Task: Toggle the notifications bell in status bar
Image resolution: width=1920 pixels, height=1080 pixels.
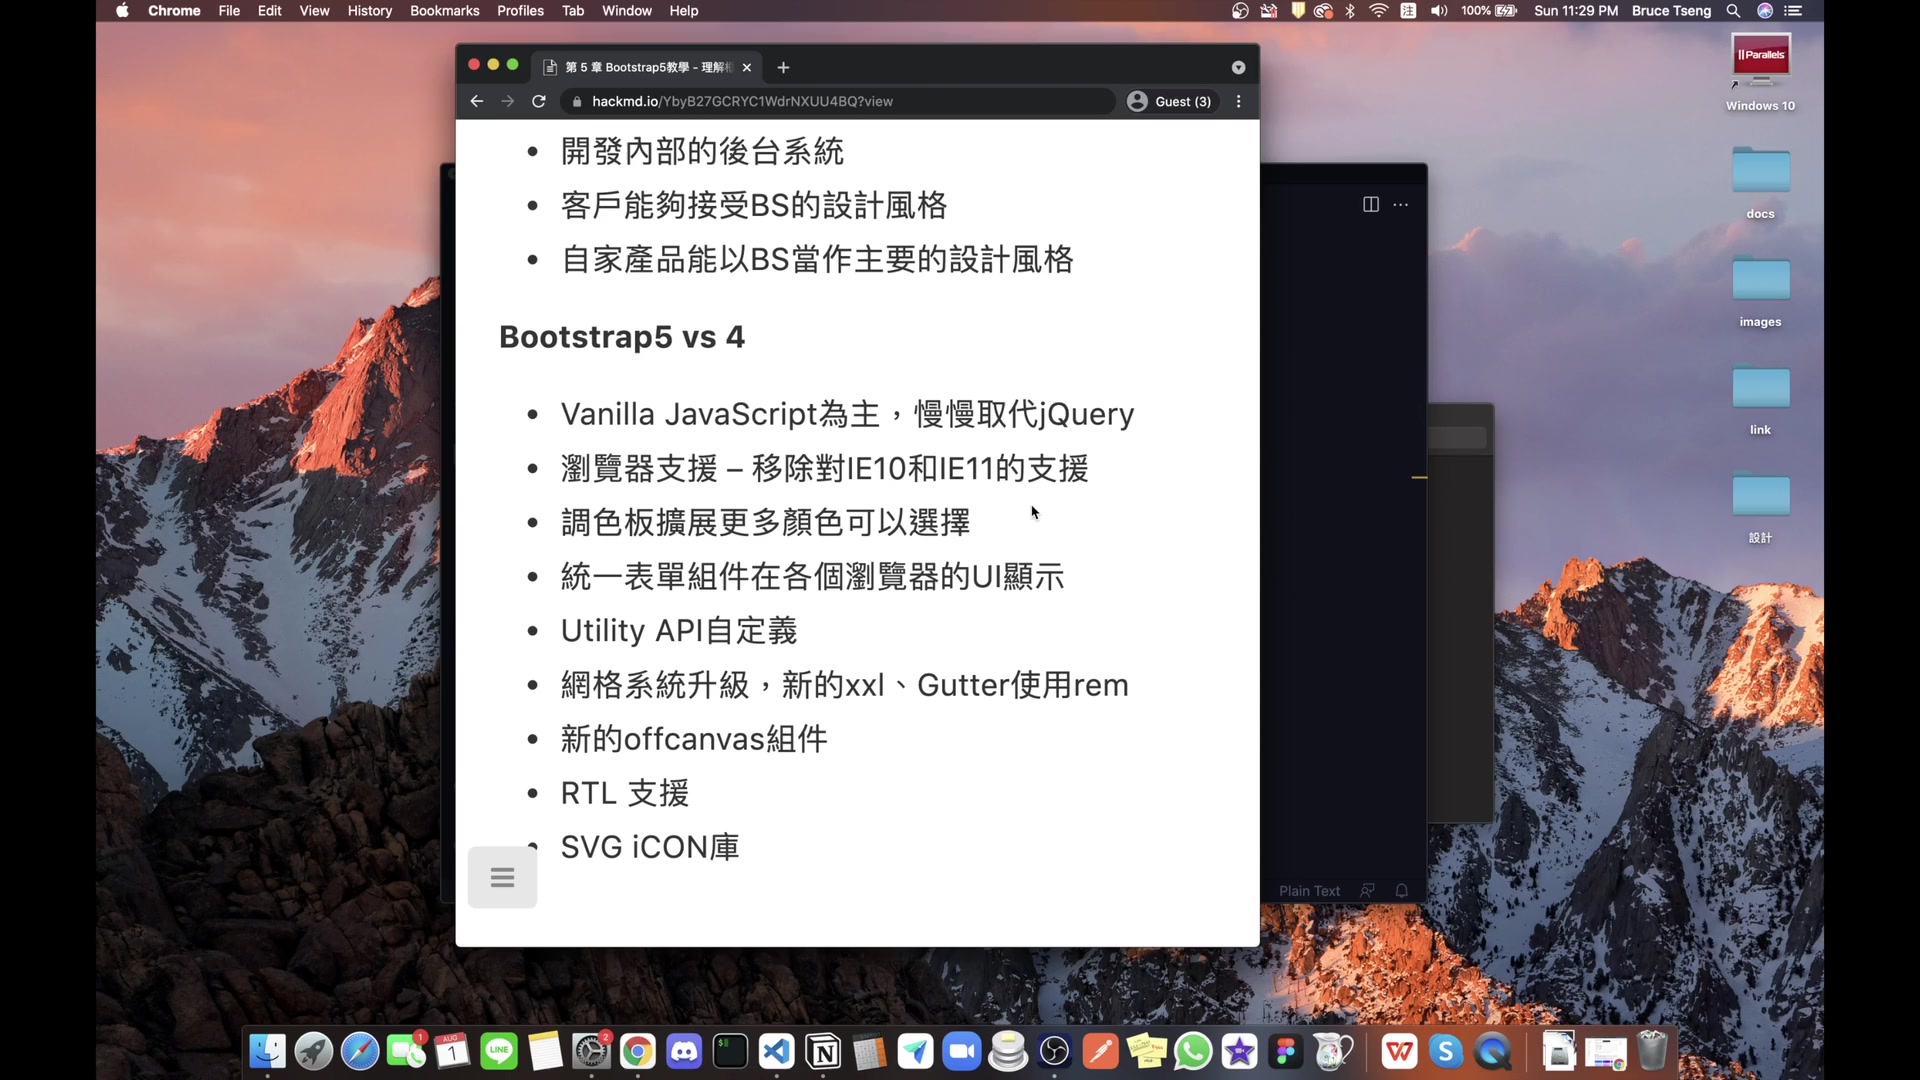Action: 1401,891
